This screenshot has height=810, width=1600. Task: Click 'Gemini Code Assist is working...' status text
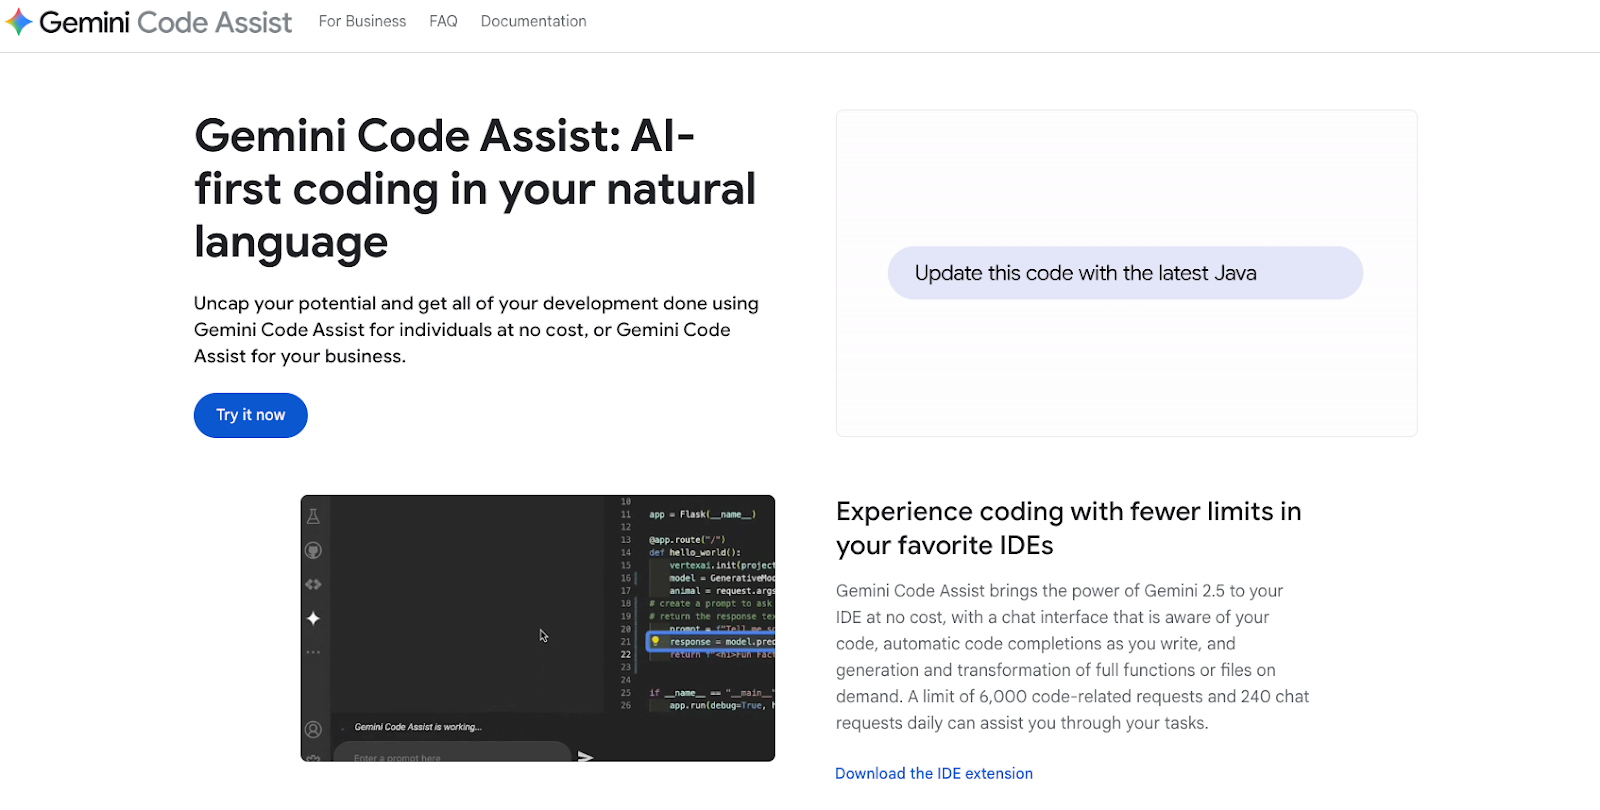click(418, 727)
